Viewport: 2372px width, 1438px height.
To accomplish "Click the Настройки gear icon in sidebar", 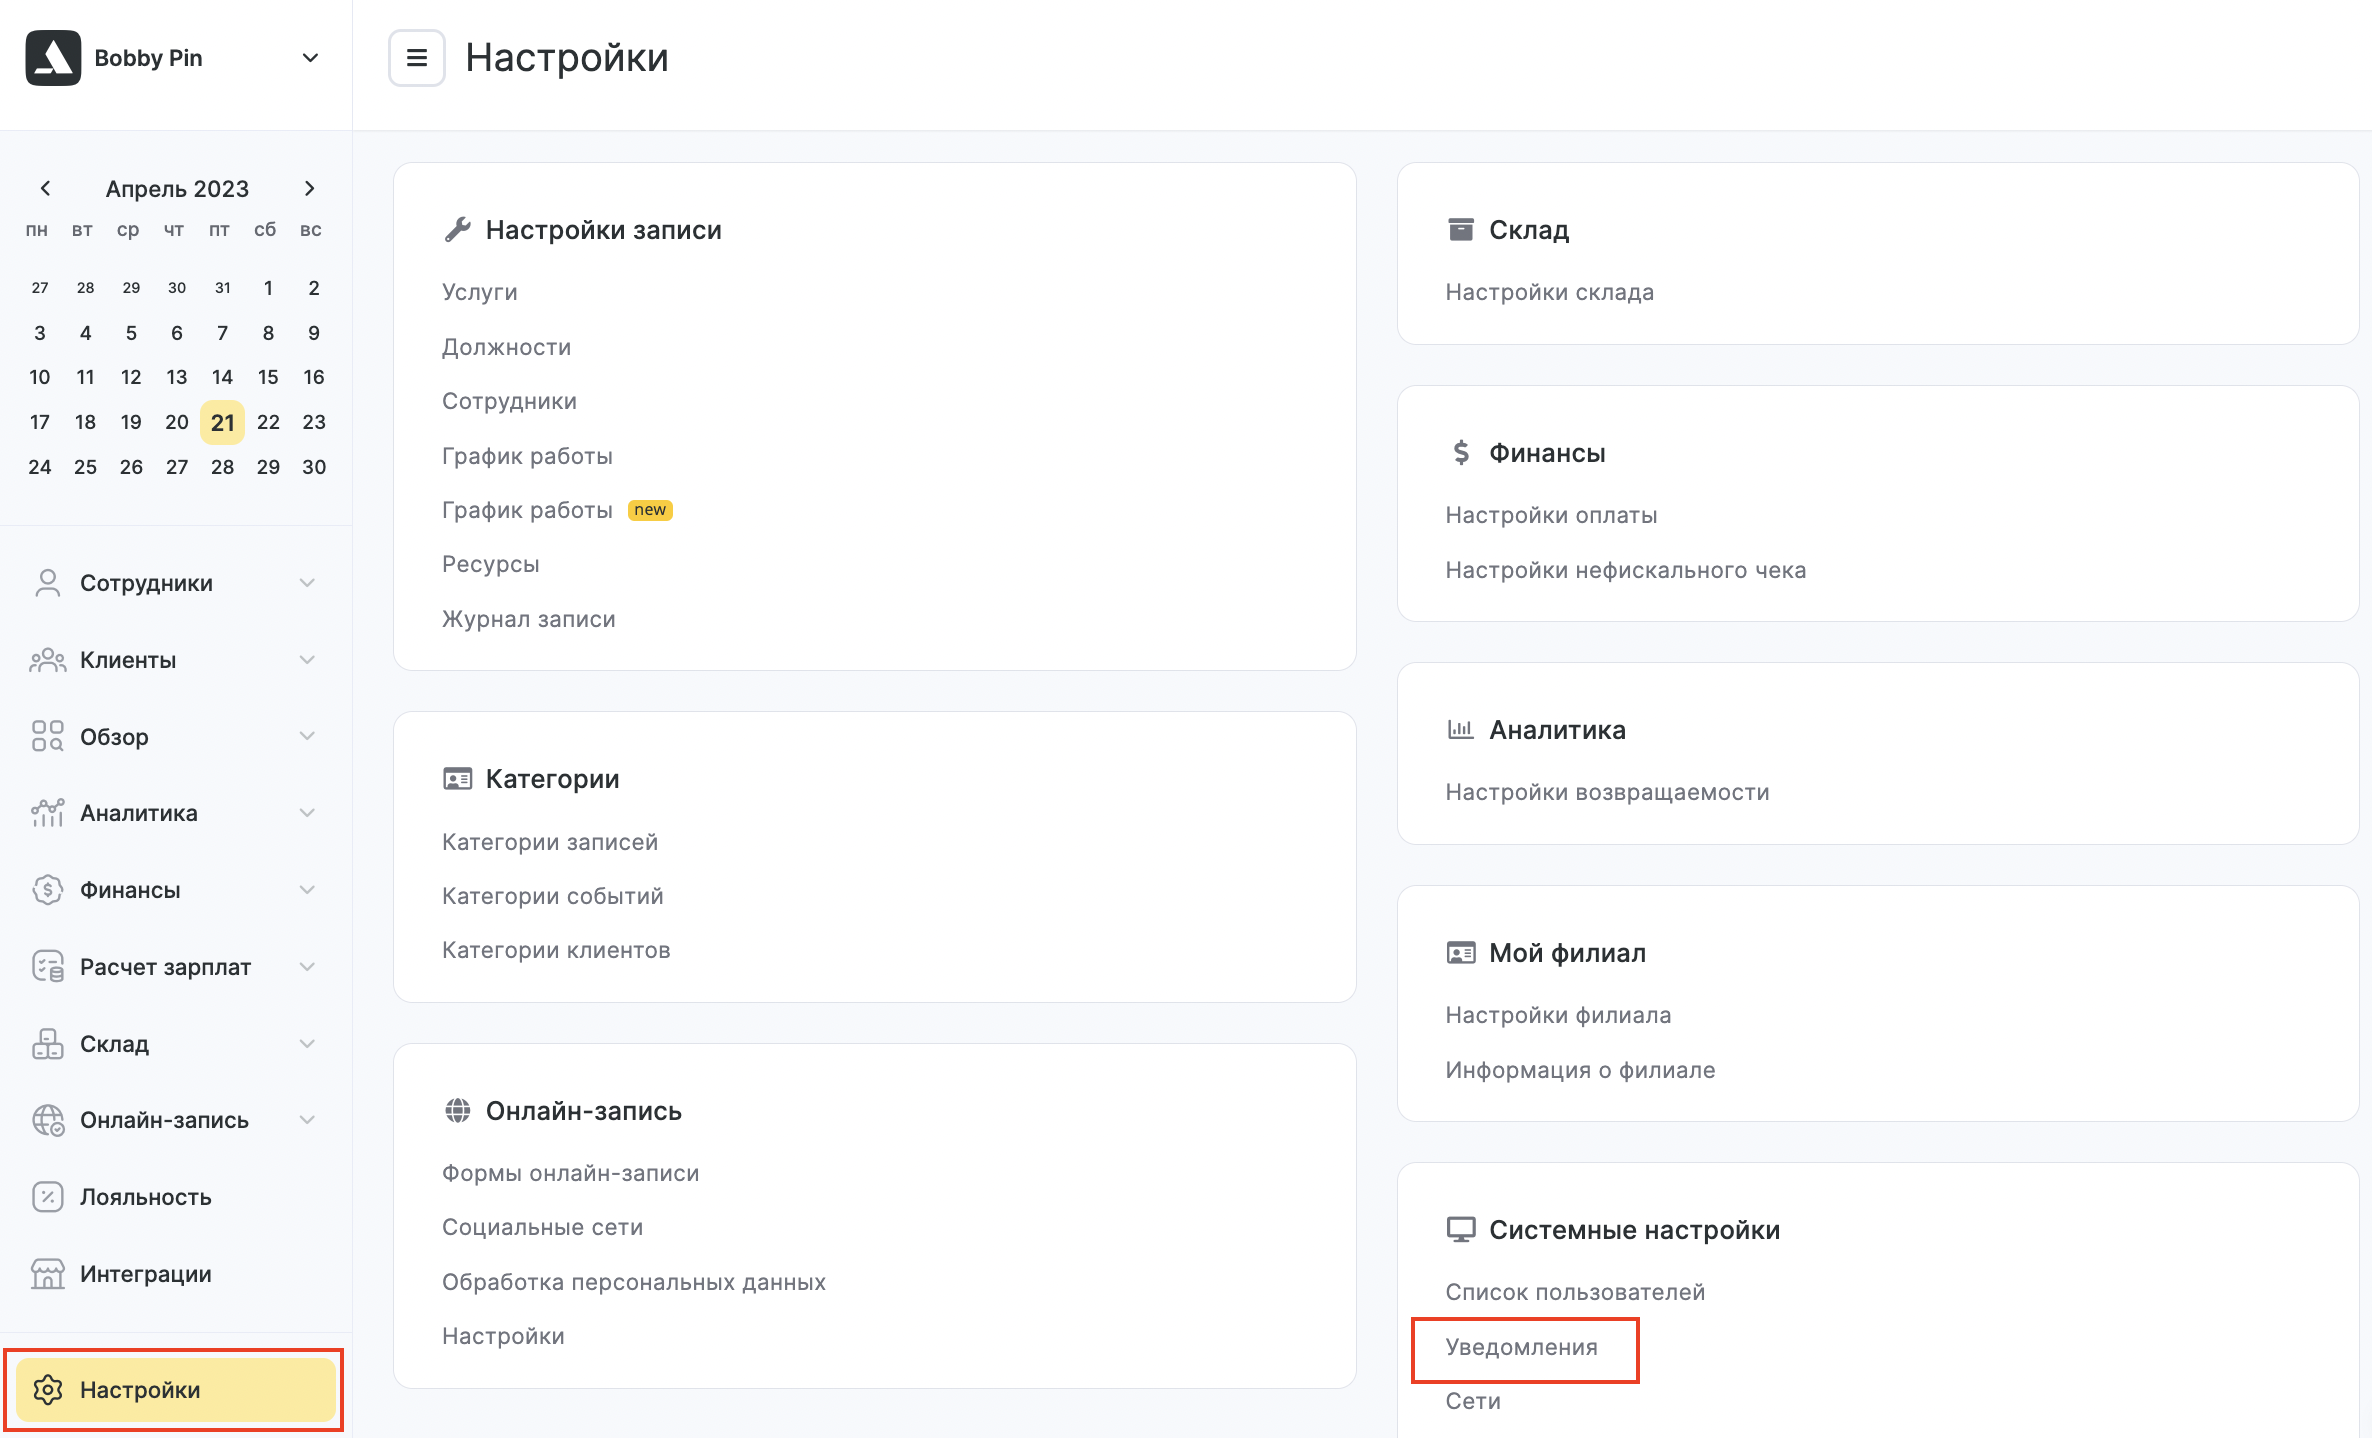I will [47, 1390].
